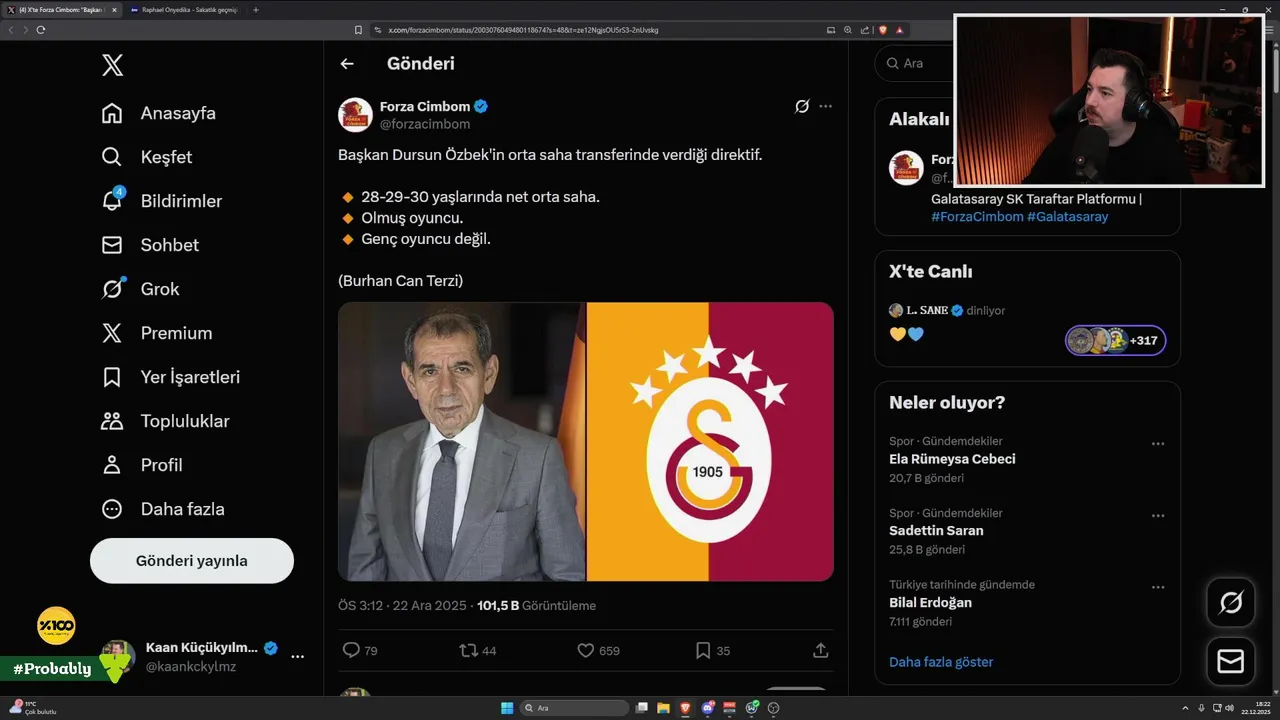Open Topluluklar communities
This screenshot has height=720, width=1280.
[x=166, y=421]
